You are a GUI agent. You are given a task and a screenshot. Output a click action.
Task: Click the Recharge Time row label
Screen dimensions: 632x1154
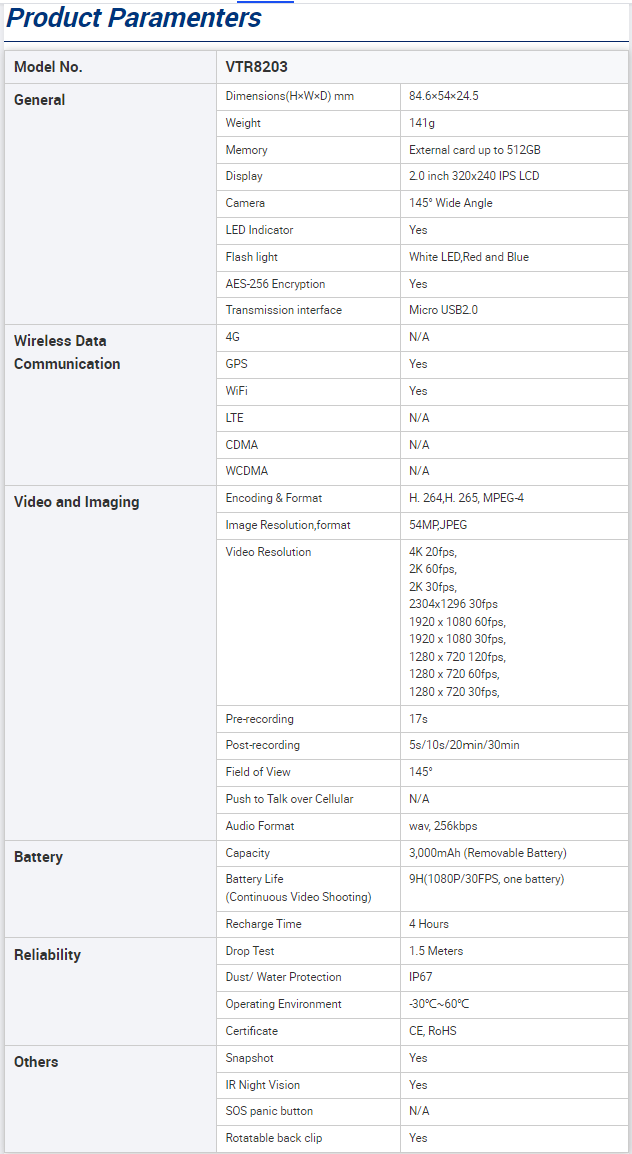tap(263, 924)
